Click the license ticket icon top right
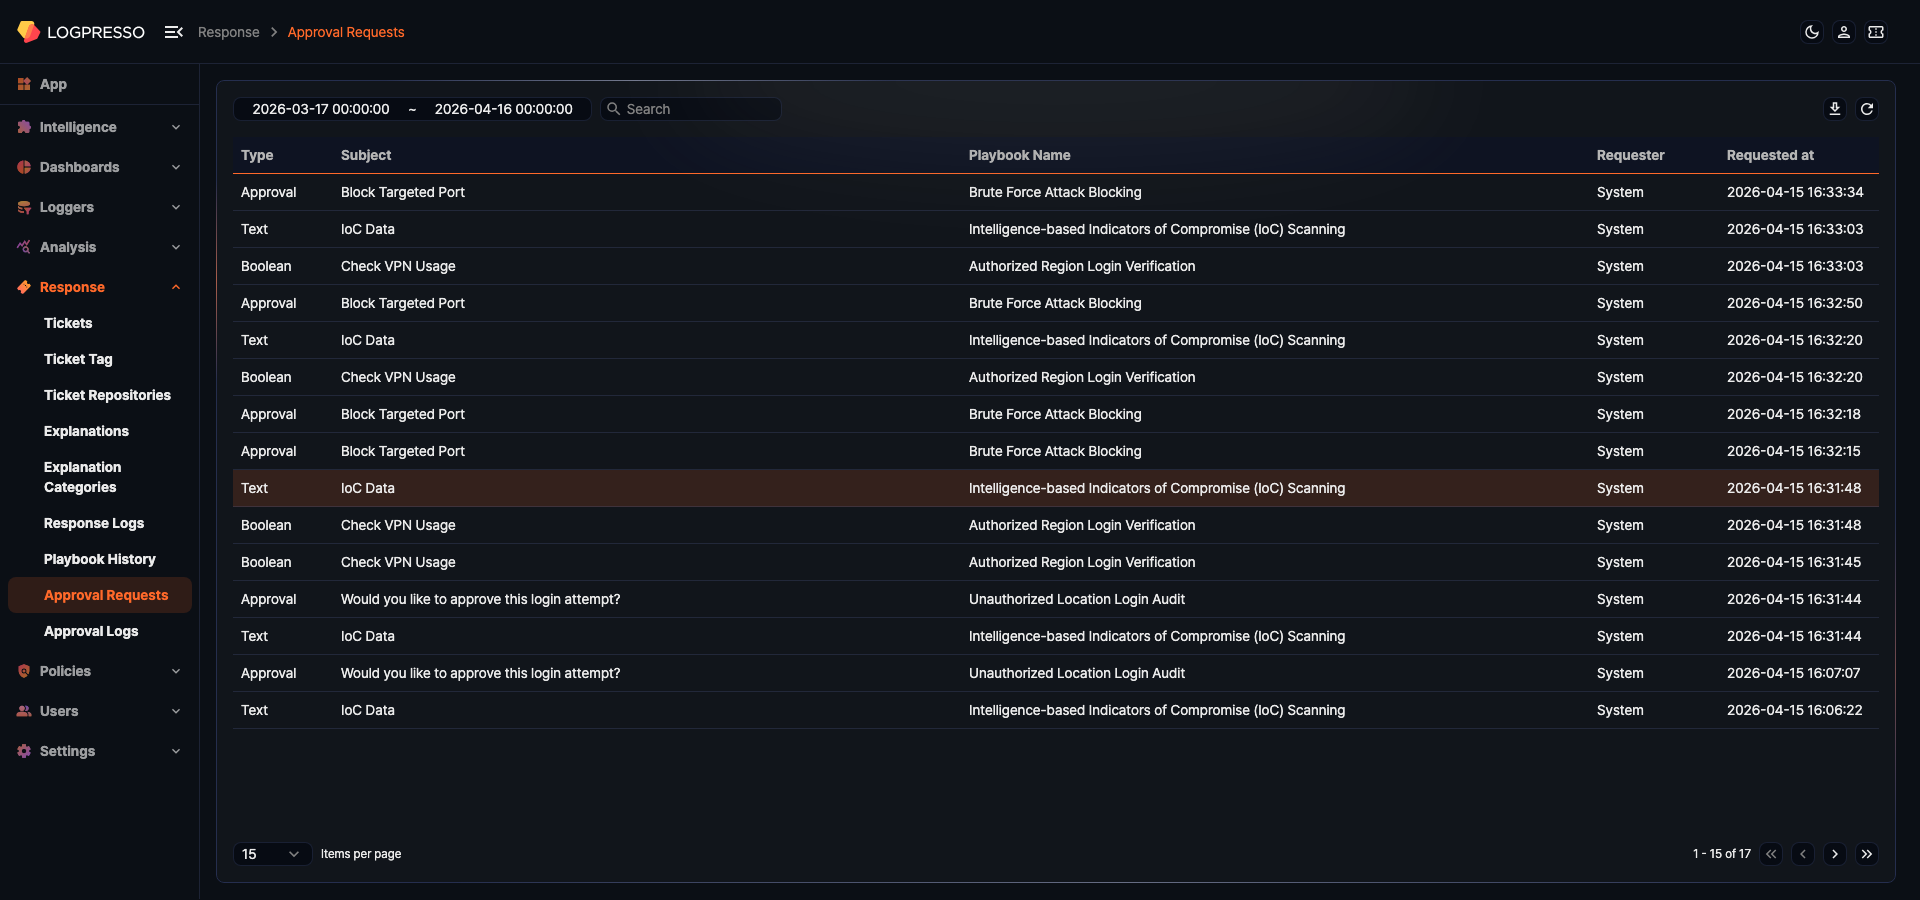The width and height of the screenshot is (1920, 900). click(1877, 32)
